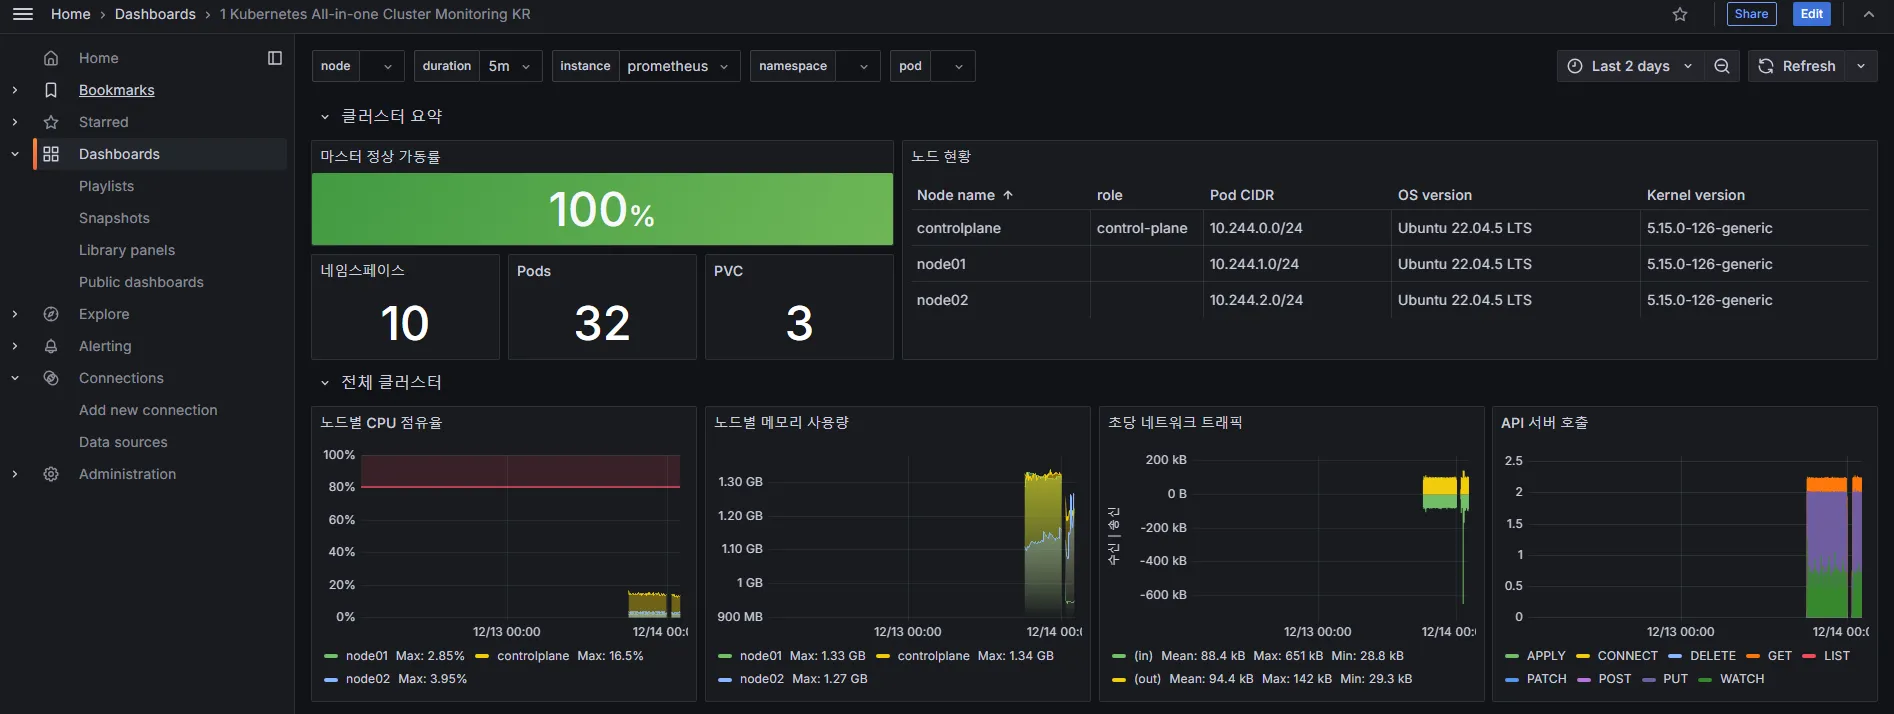
Task: Toggle controlplane series in memory legend
Action: (x=933, y=656)
